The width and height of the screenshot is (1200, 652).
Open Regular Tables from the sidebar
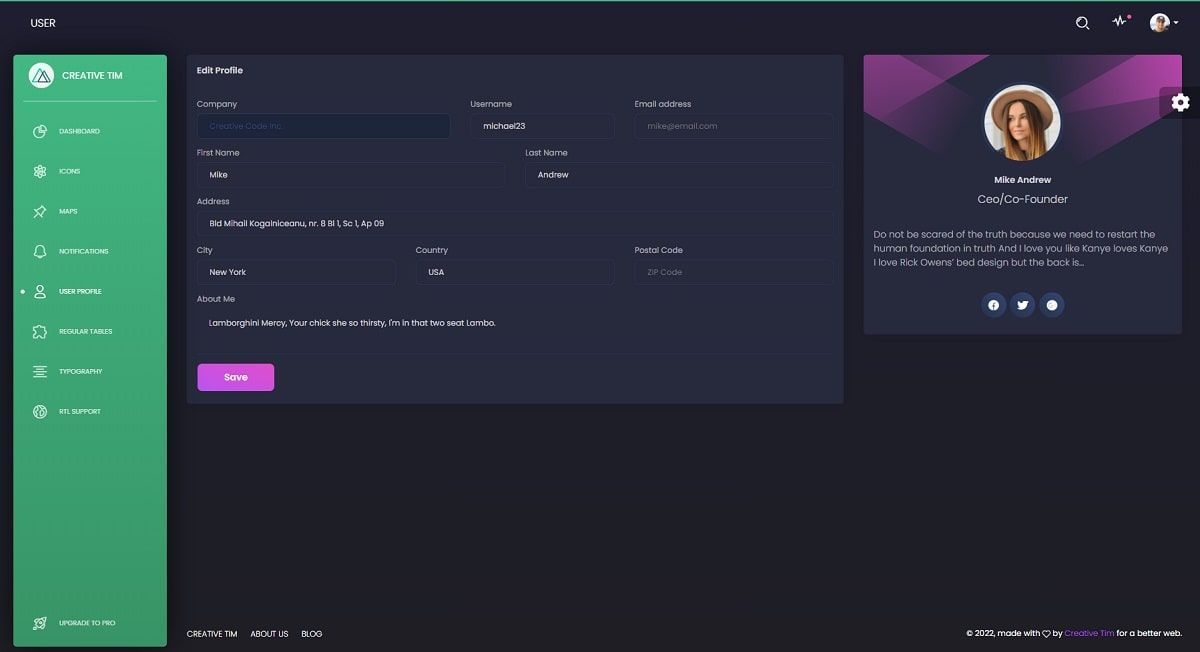coord(39,331)
